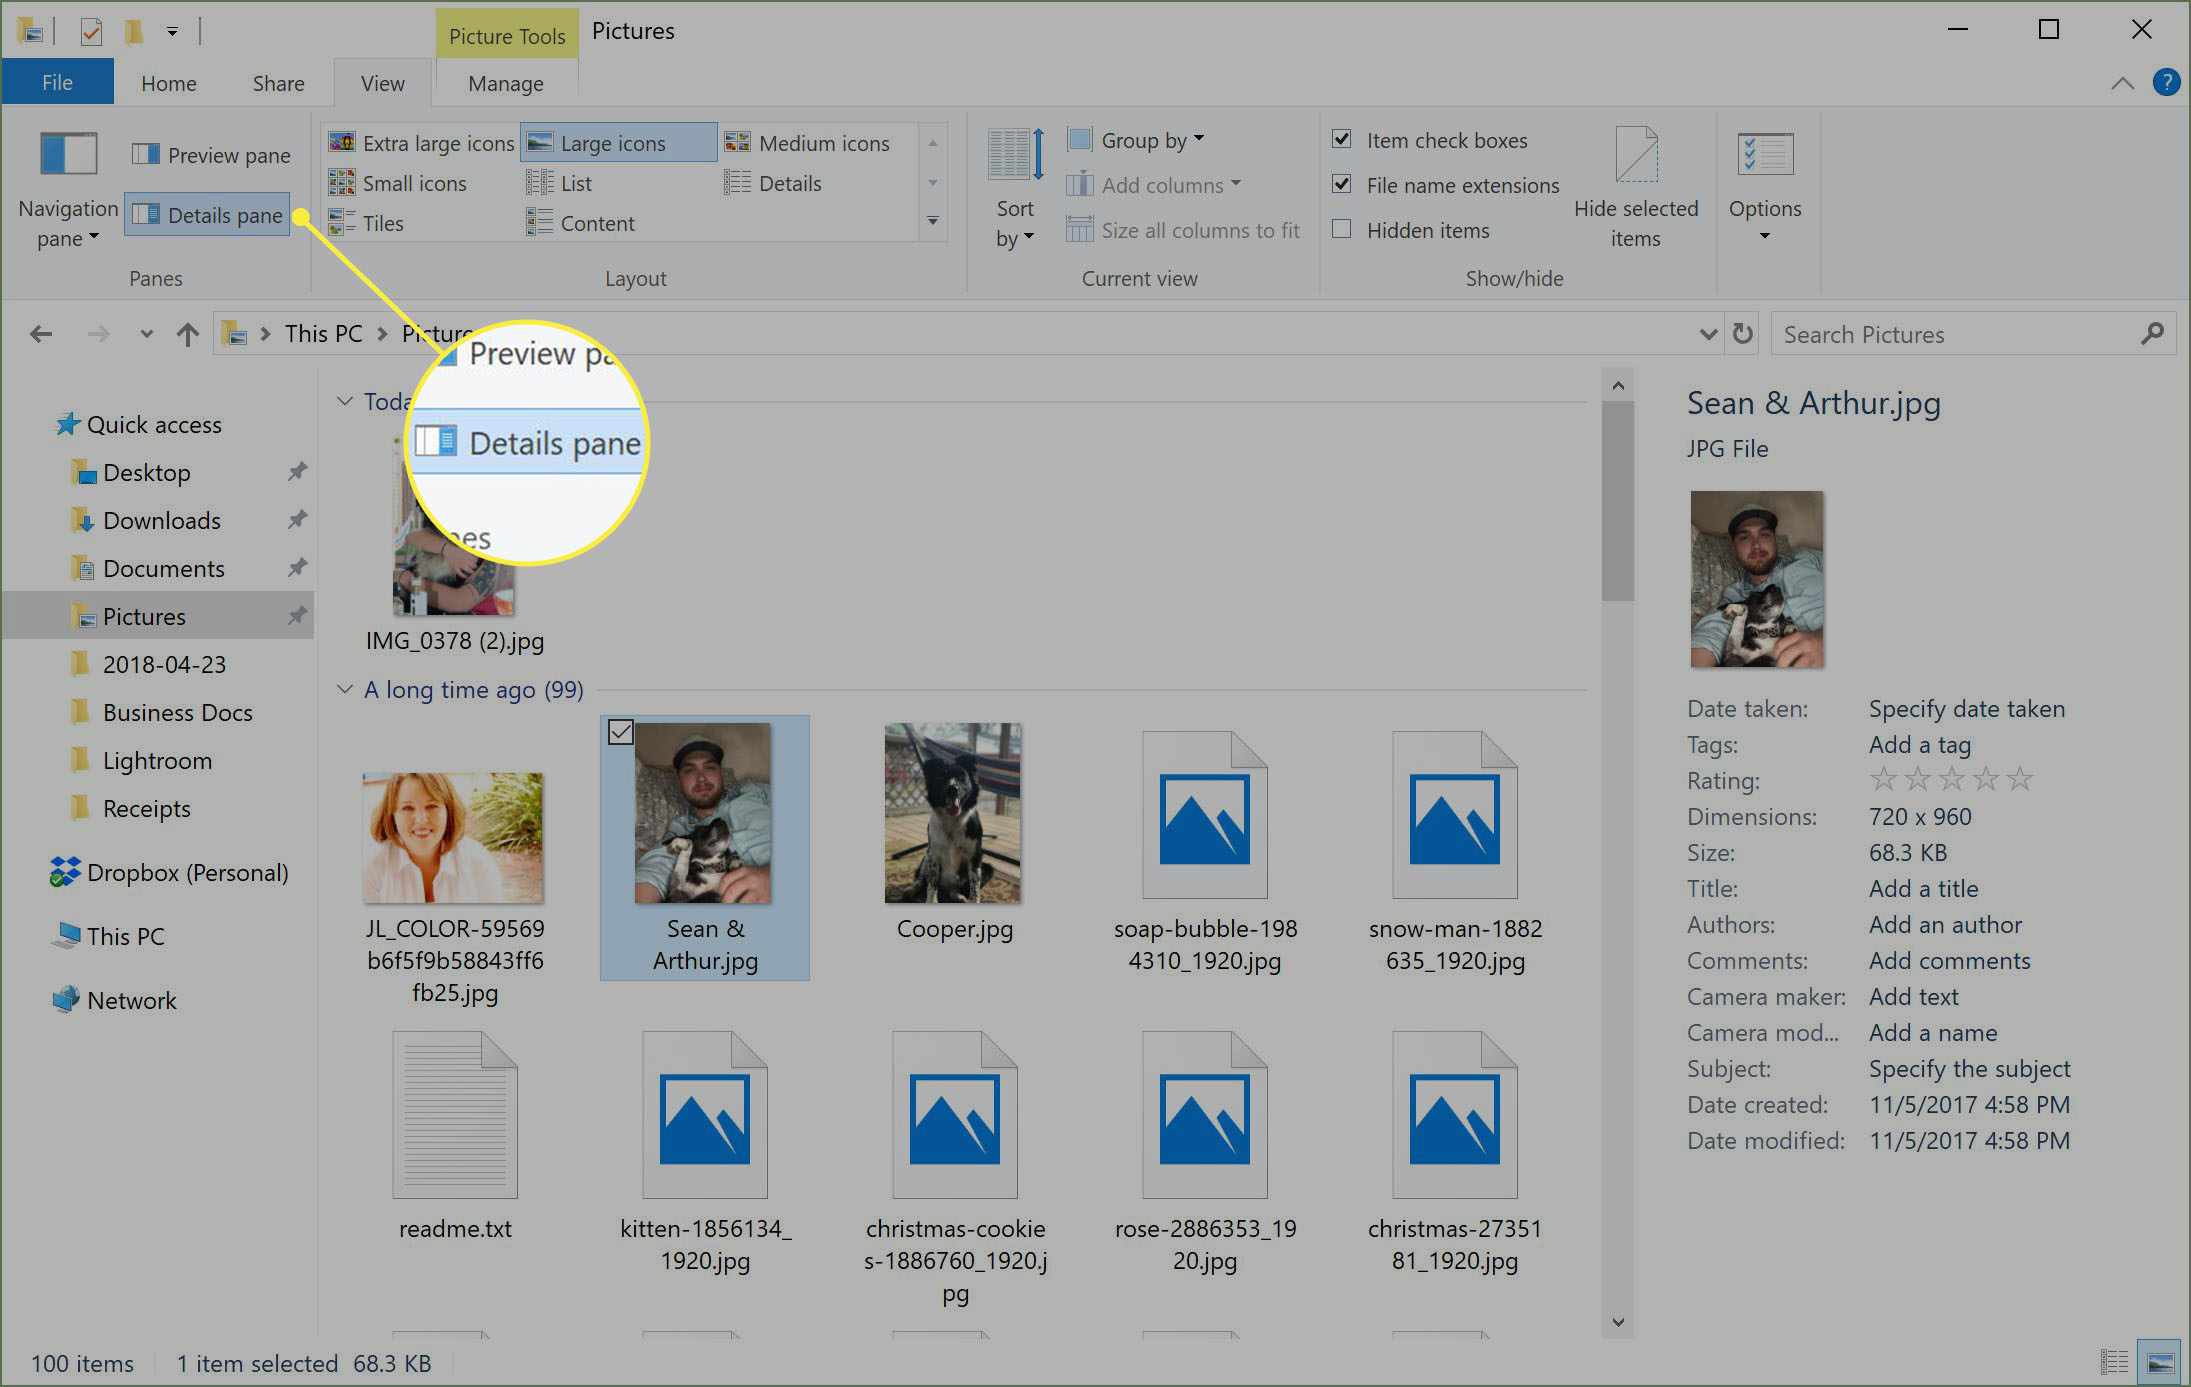Select the Cooper.jpg thumbnail
This screenshot has width=2191, height=1387.
click(x=953, y=812)
